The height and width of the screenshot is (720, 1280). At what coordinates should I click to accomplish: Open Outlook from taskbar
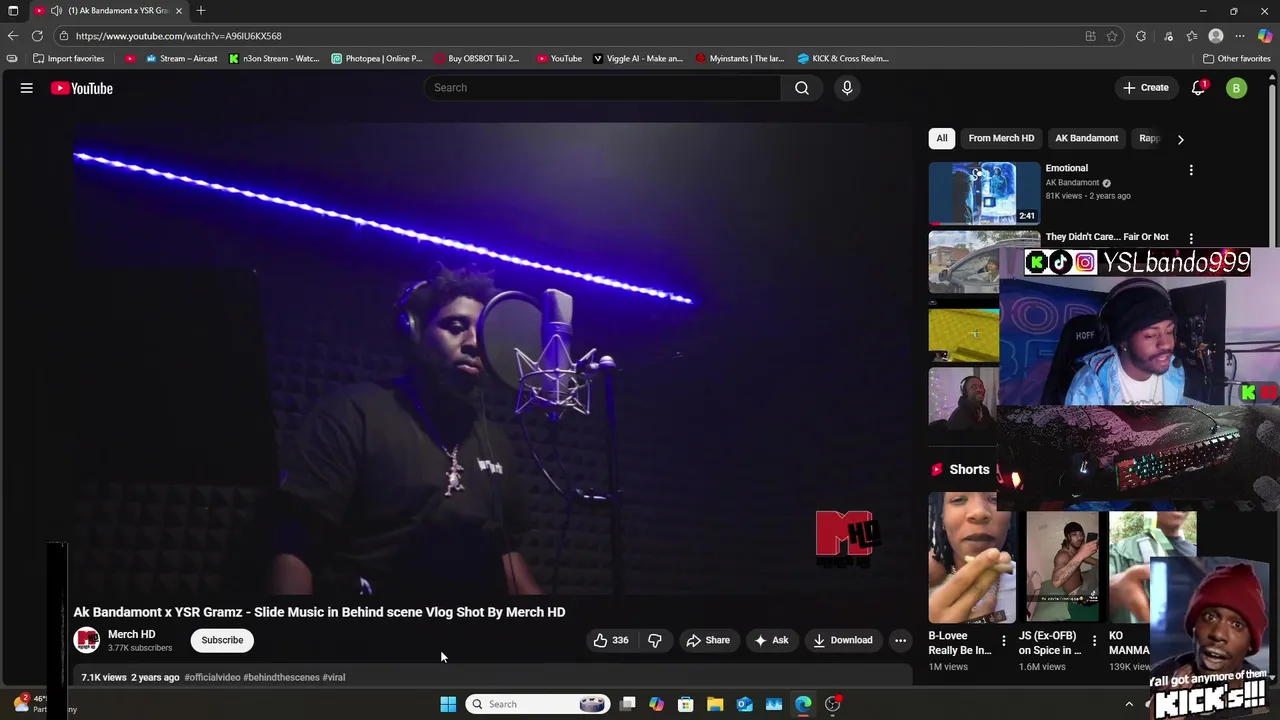[744, 704]
